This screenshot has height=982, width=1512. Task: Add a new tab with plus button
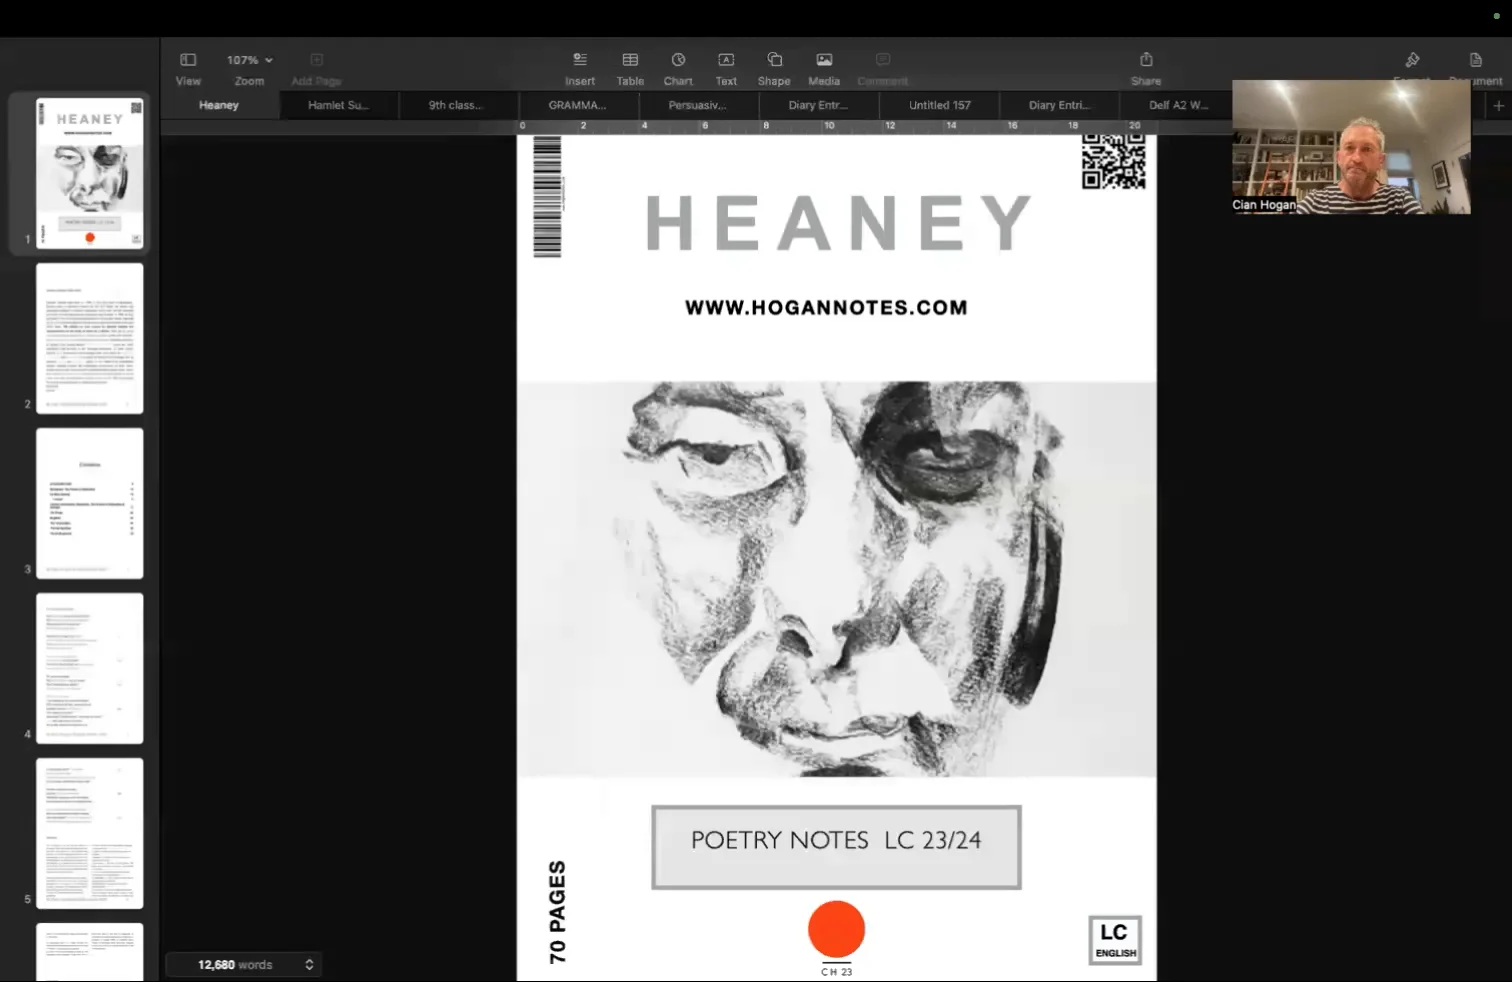click(1498, 105)
